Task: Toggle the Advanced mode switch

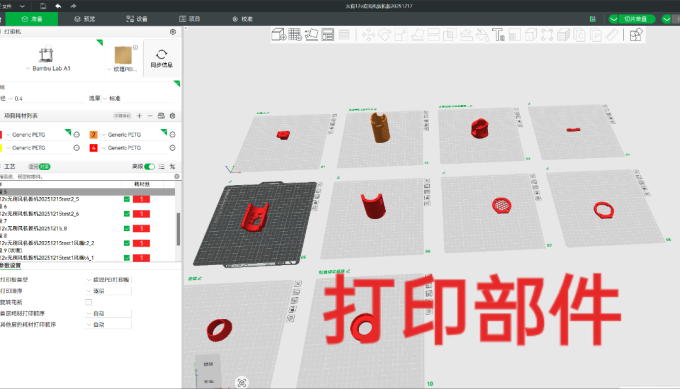Action: tap(149, 167)
